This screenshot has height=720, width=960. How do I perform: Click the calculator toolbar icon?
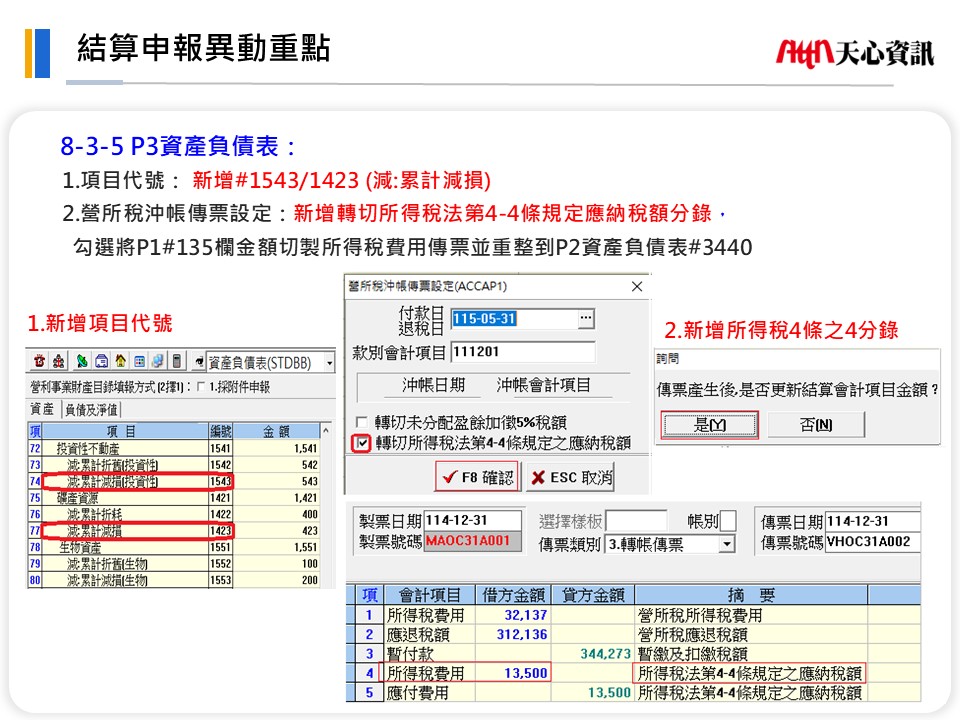pyautogui.click(x=177, y=361)
